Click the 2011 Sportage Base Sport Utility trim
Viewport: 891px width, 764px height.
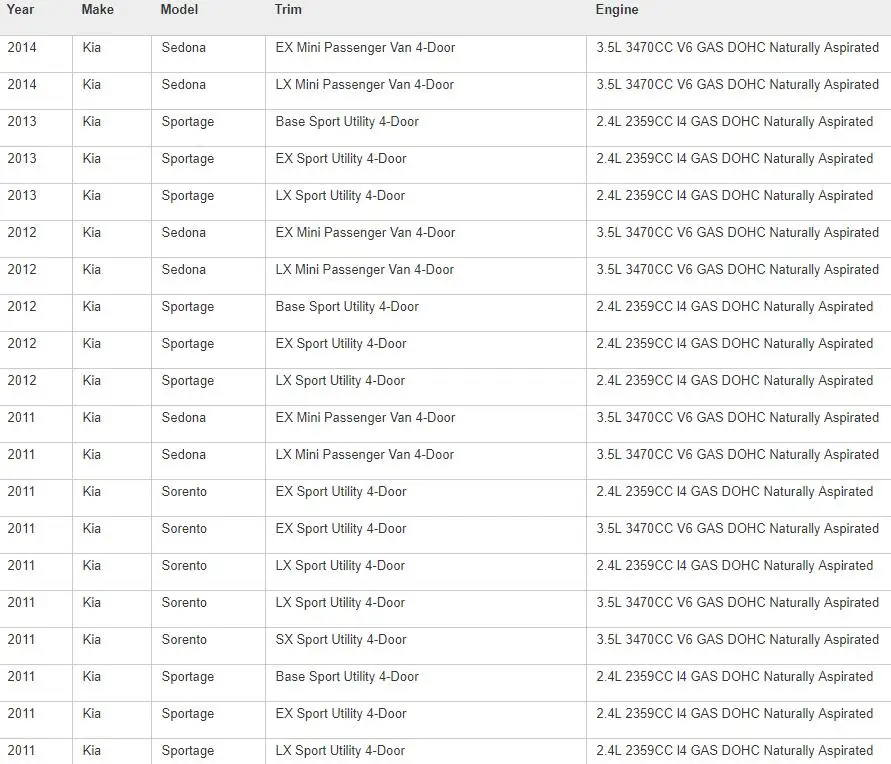tap(347, 677)
